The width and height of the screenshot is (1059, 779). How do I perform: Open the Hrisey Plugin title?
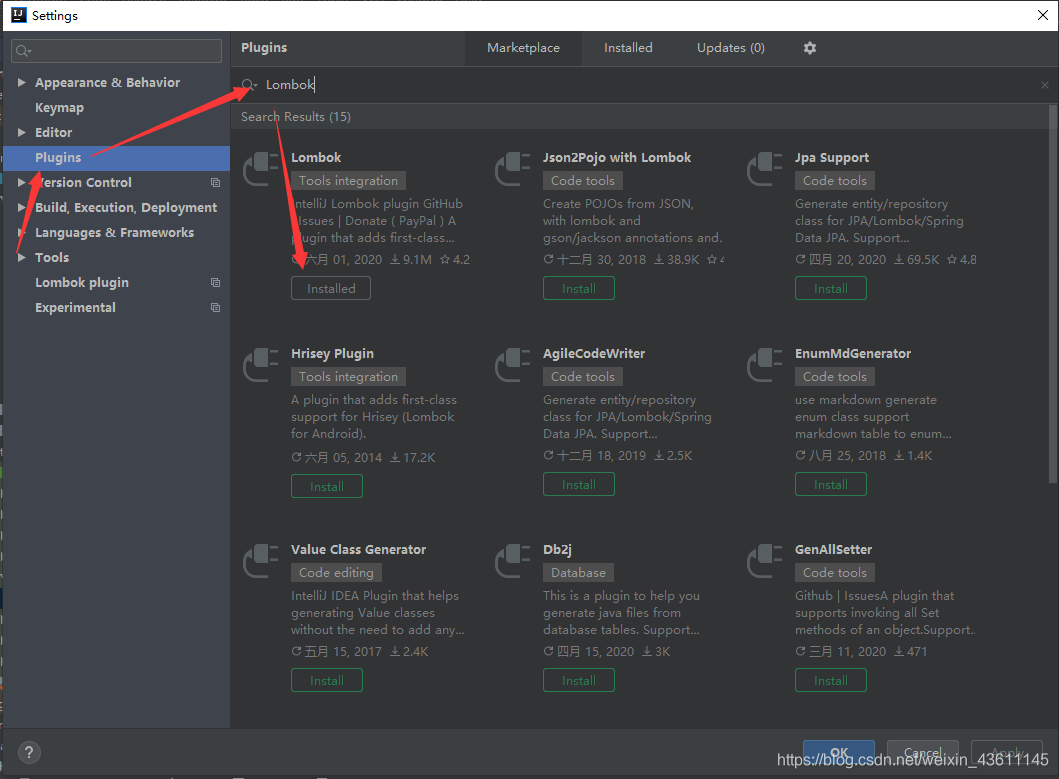pos(332,353)
